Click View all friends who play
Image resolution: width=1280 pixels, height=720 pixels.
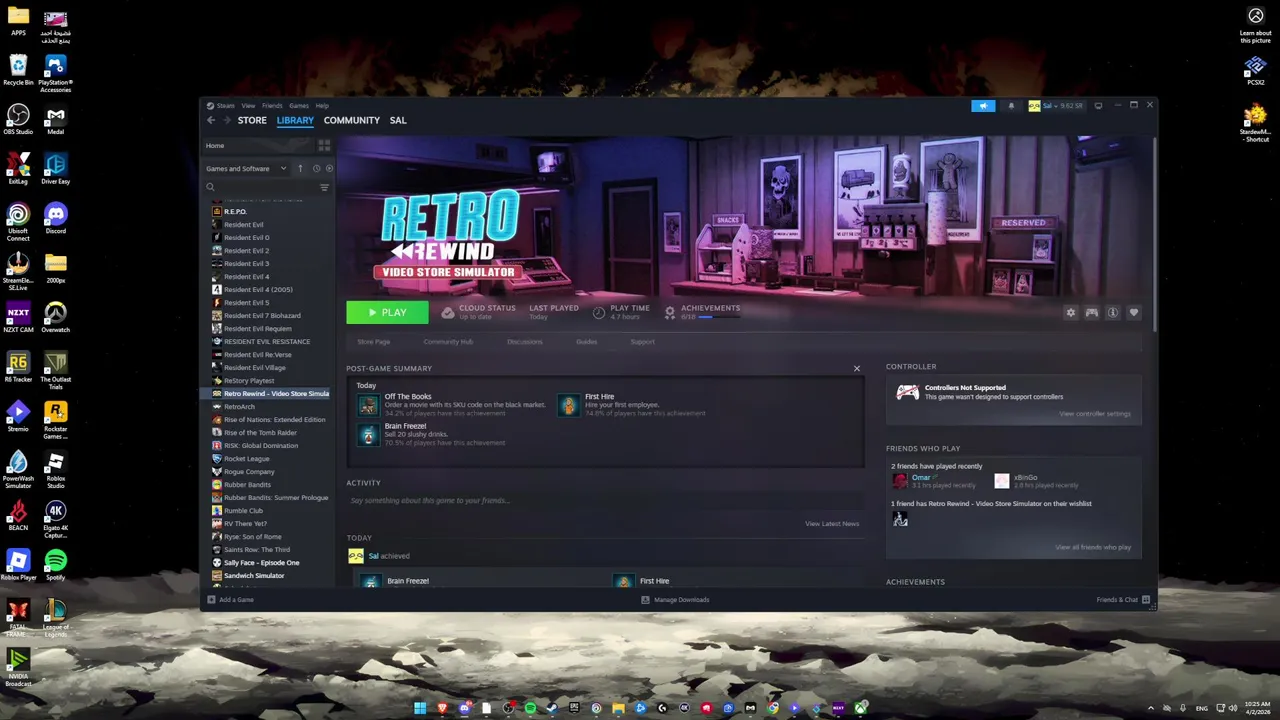(x=1093, y=547)
